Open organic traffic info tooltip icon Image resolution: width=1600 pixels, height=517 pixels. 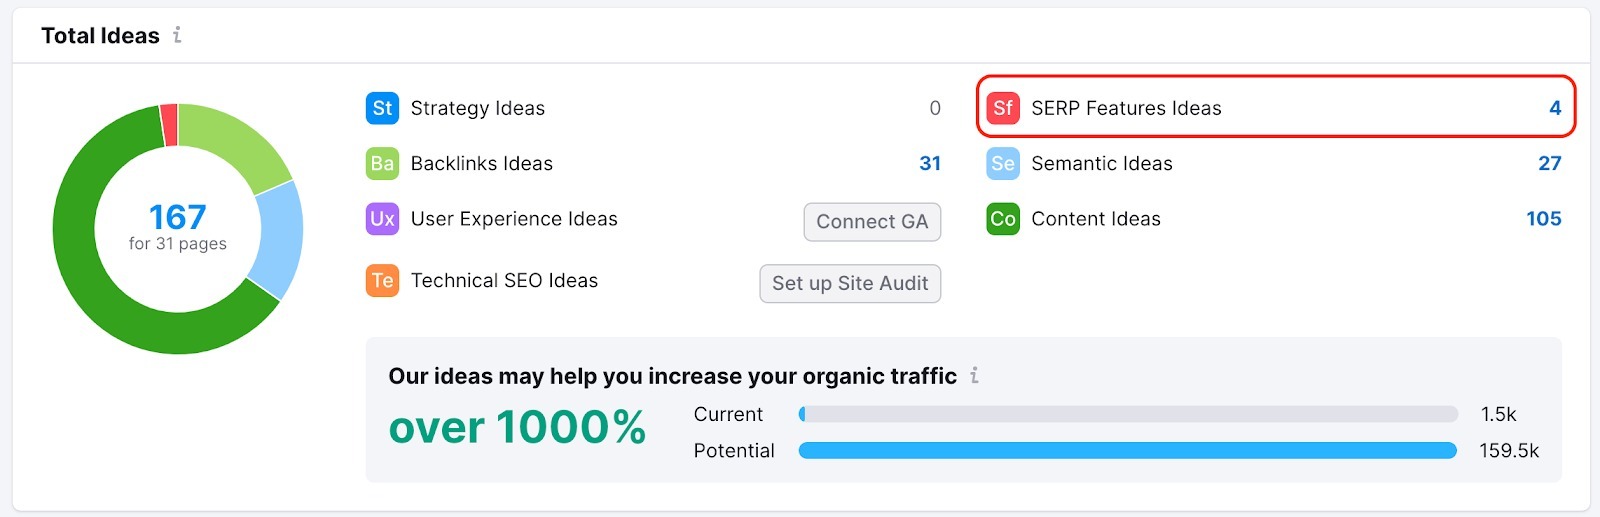coord(974,376)
